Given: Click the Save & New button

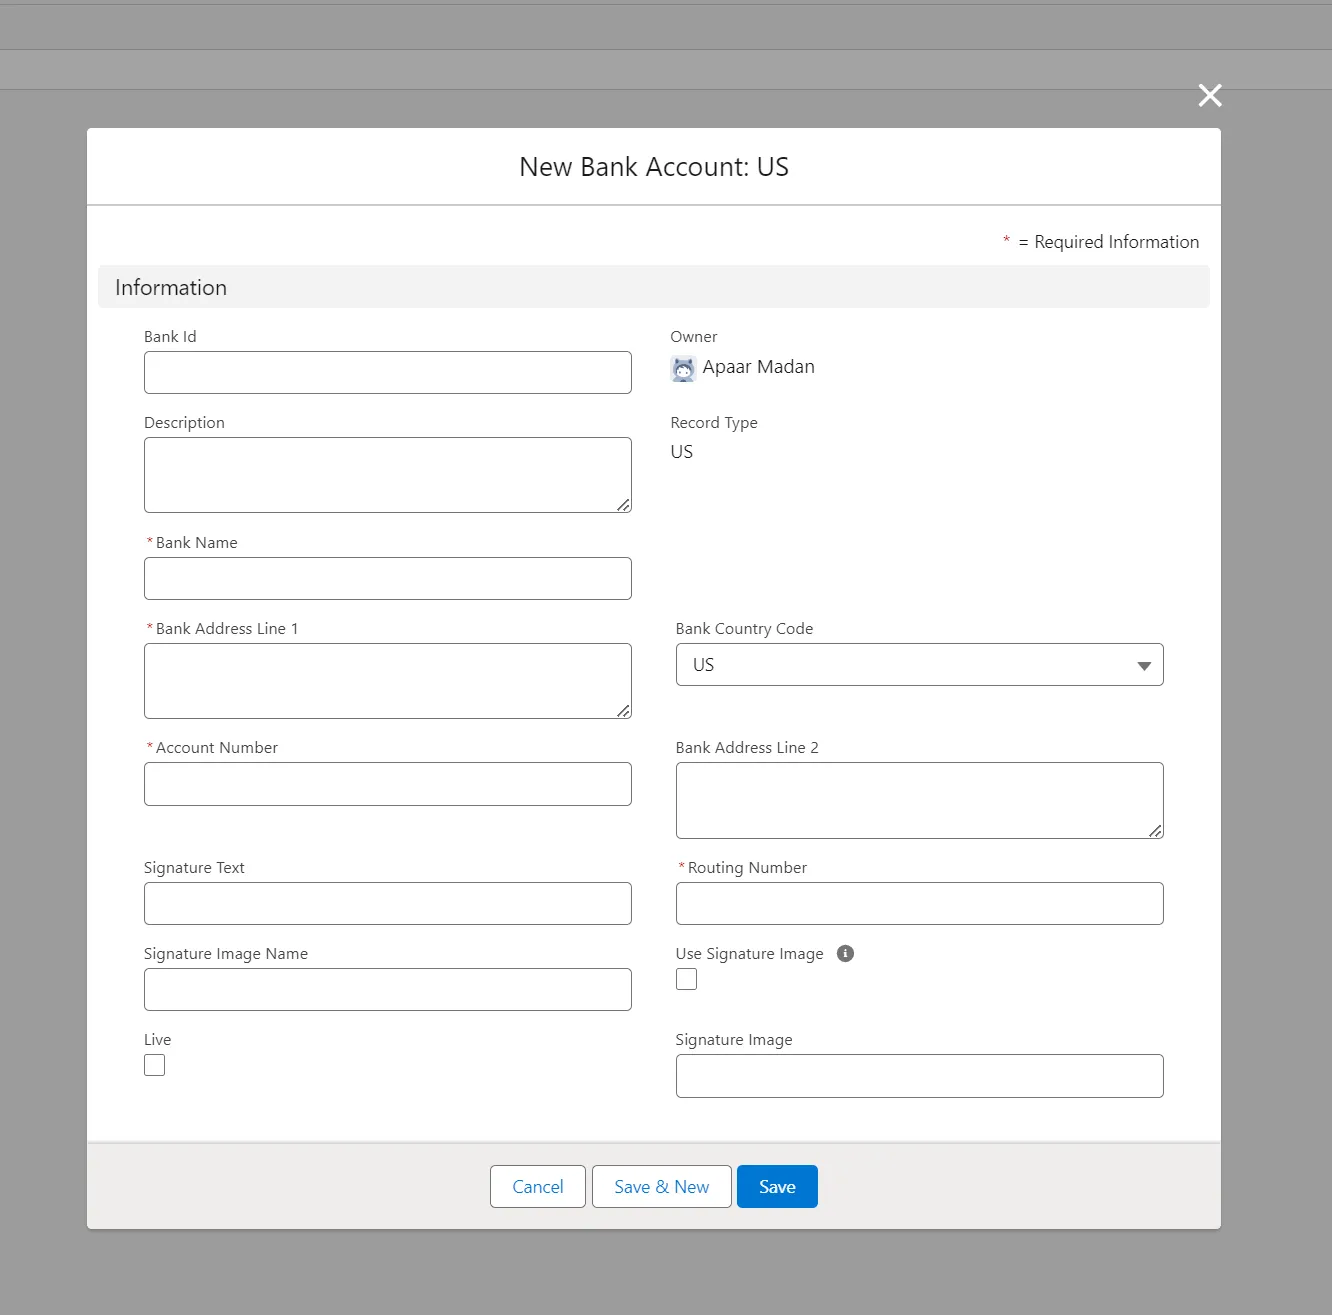Looking at the screenshot, I should click(661, 1187).
